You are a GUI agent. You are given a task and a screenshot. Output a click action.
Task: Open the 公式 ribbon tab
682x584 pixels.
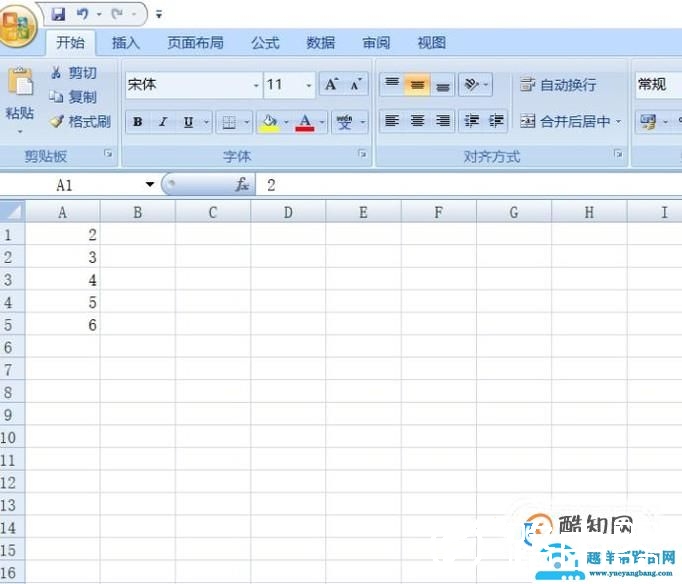tap(265, 43)
